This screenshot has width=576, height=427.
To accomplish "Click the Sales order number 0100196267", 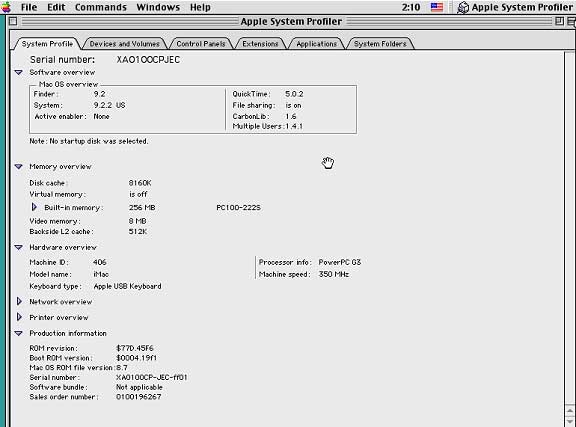I will tap(138, 397).
